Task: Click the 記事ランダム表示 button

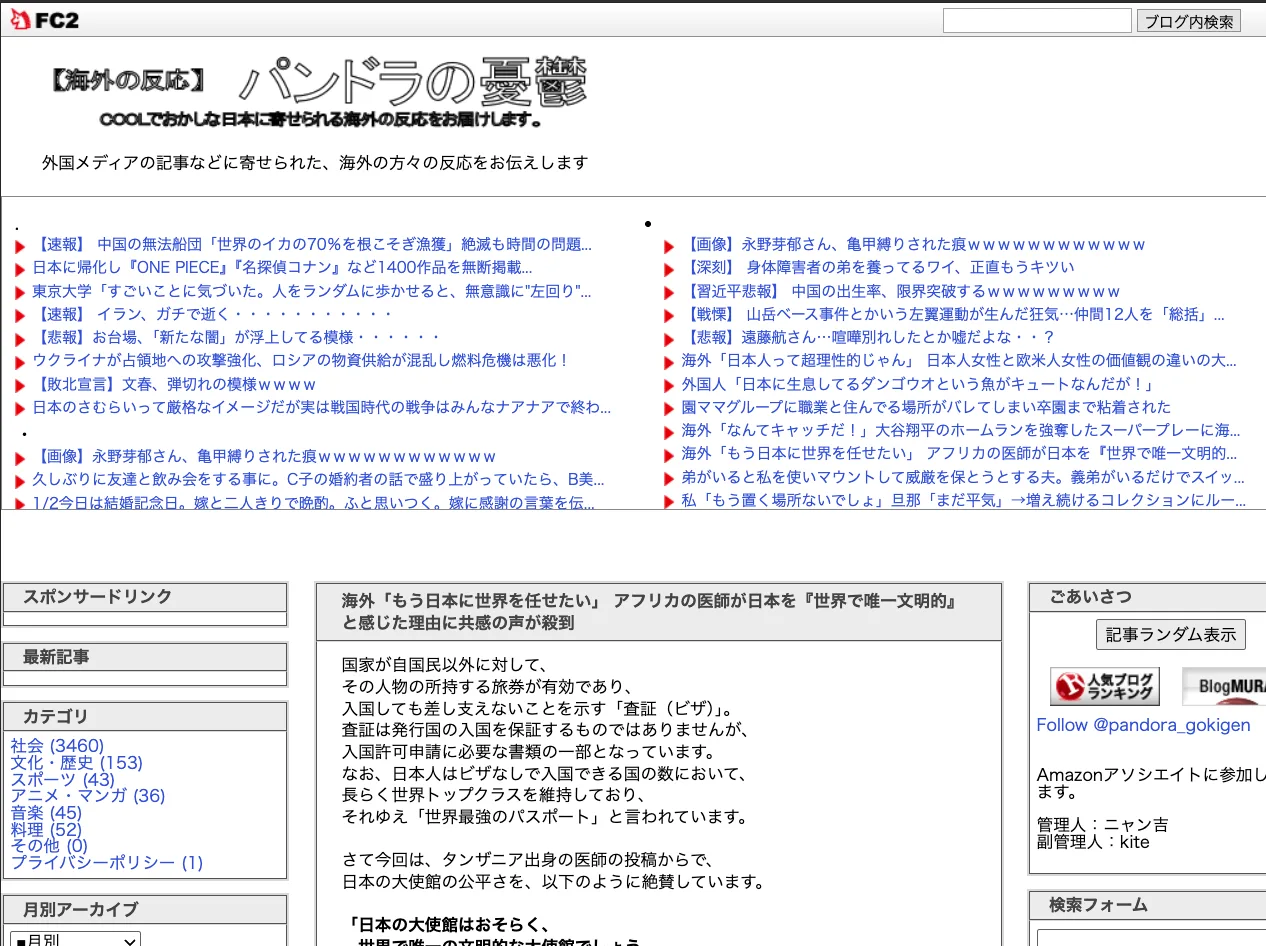Action: pos(1171,634)
